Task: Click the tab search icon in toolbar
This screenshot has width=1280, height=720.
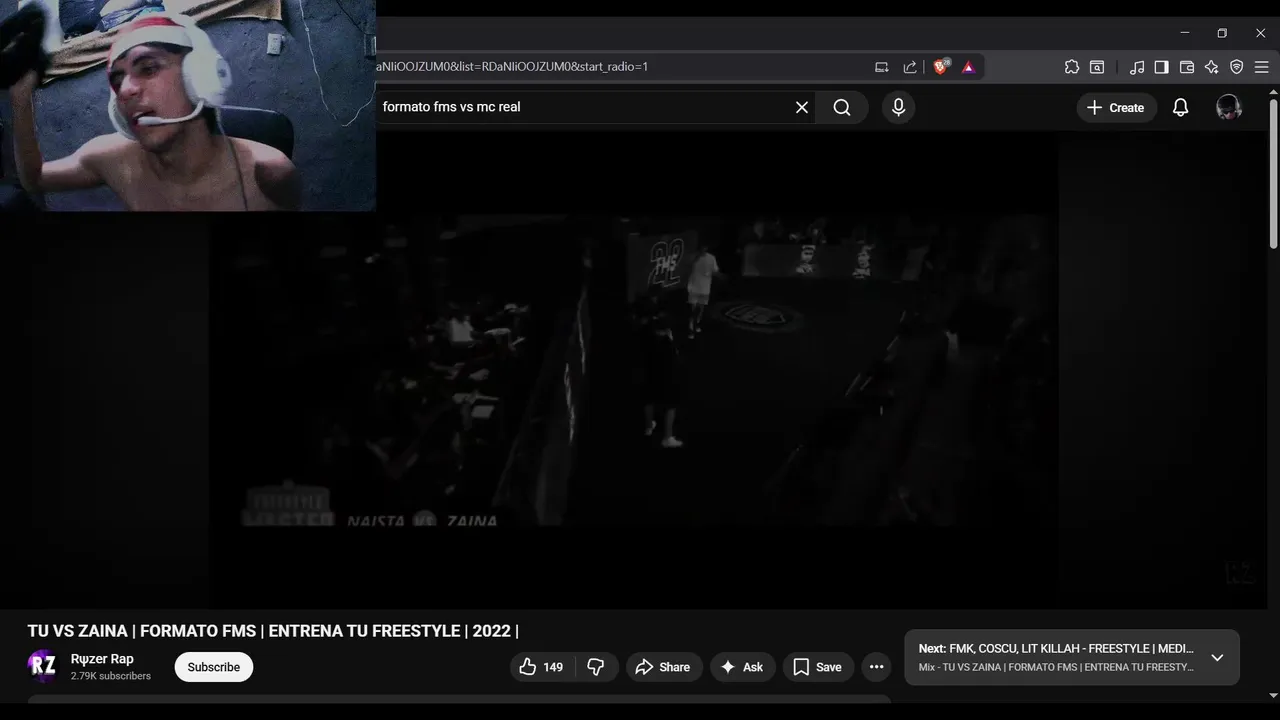Action: [1097, 67]
